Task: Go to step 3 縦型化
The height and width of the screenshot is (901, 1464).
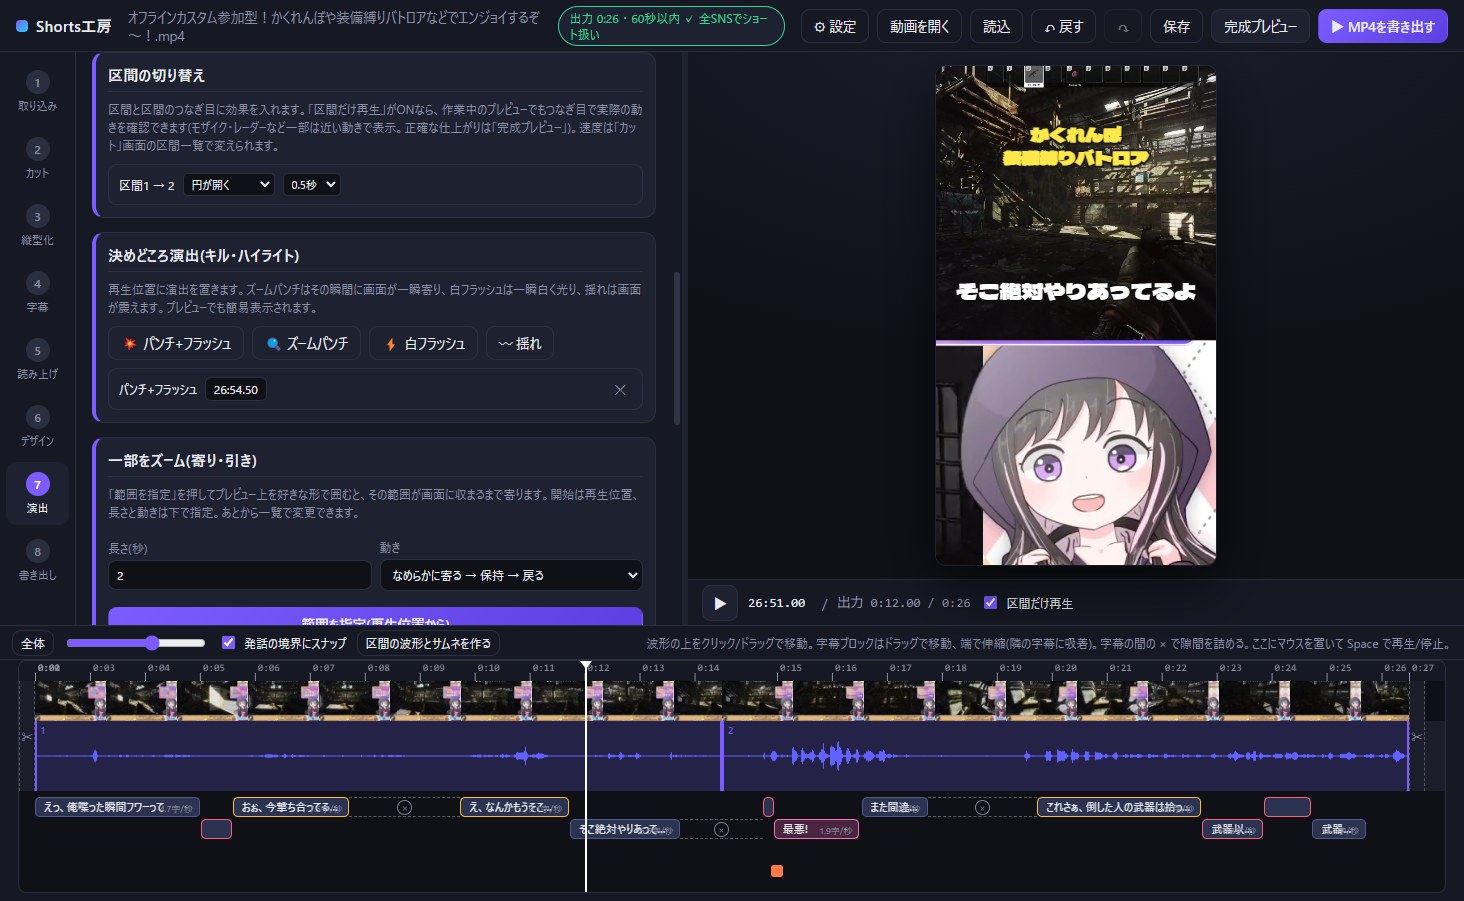Action: point(37,226)
